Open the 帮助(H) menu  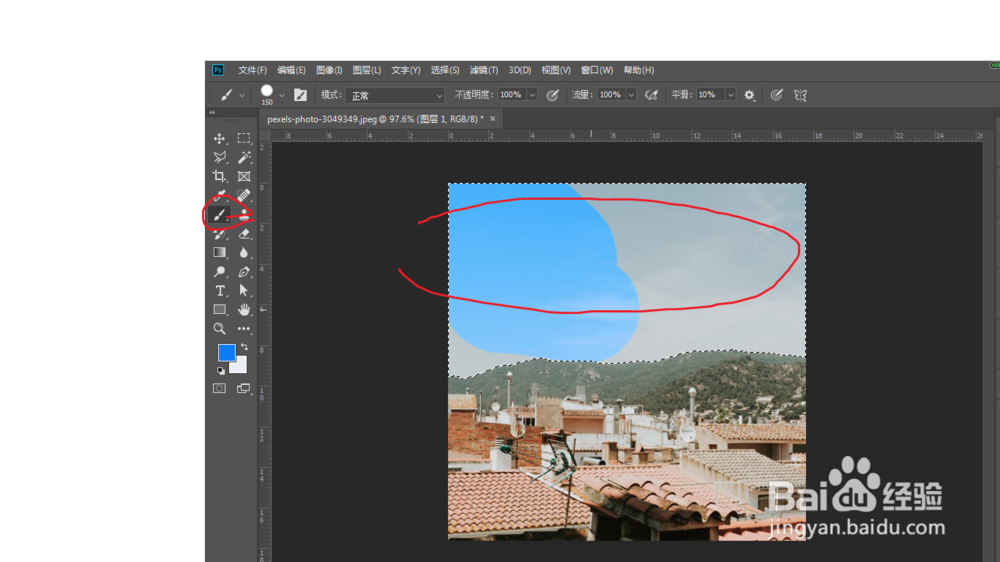tap(638, 70)
